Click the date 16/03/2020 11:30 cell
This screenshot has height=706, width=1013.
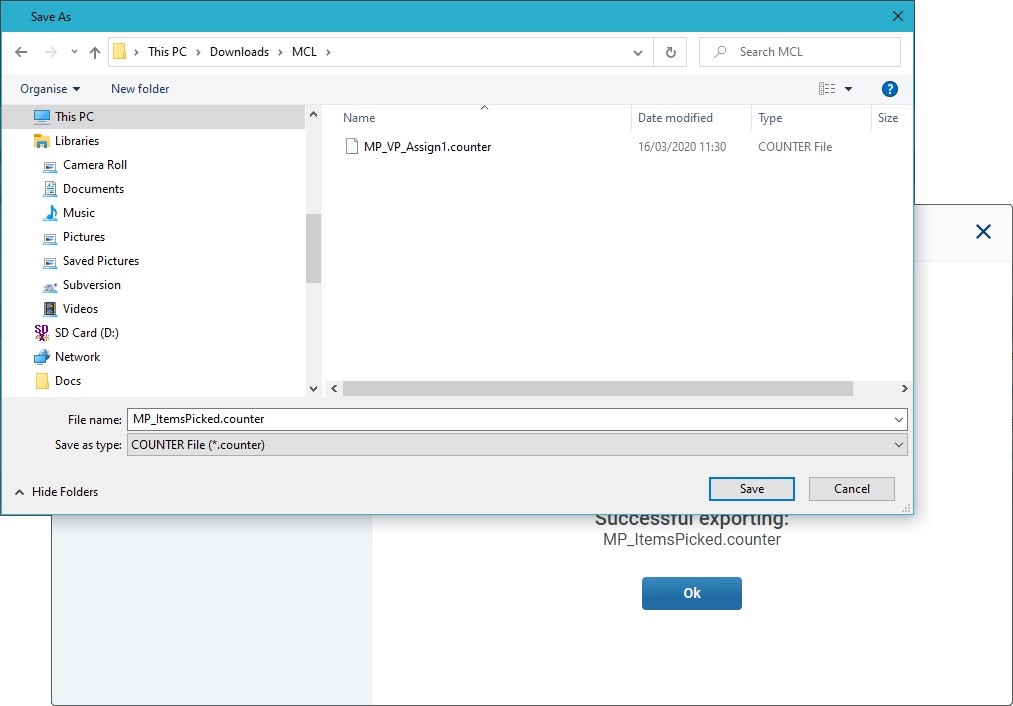[682, 147]
